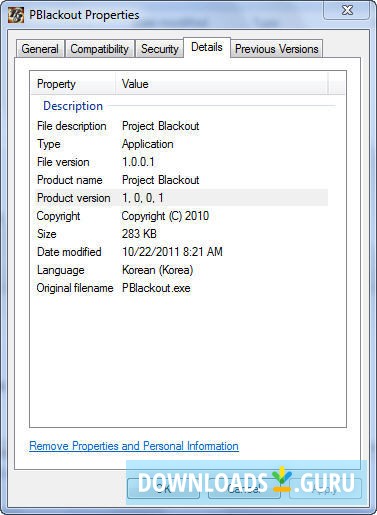Select the Product name property label
Image resolution: width=377 pixels, height=515 pixels.
[70, 180]
